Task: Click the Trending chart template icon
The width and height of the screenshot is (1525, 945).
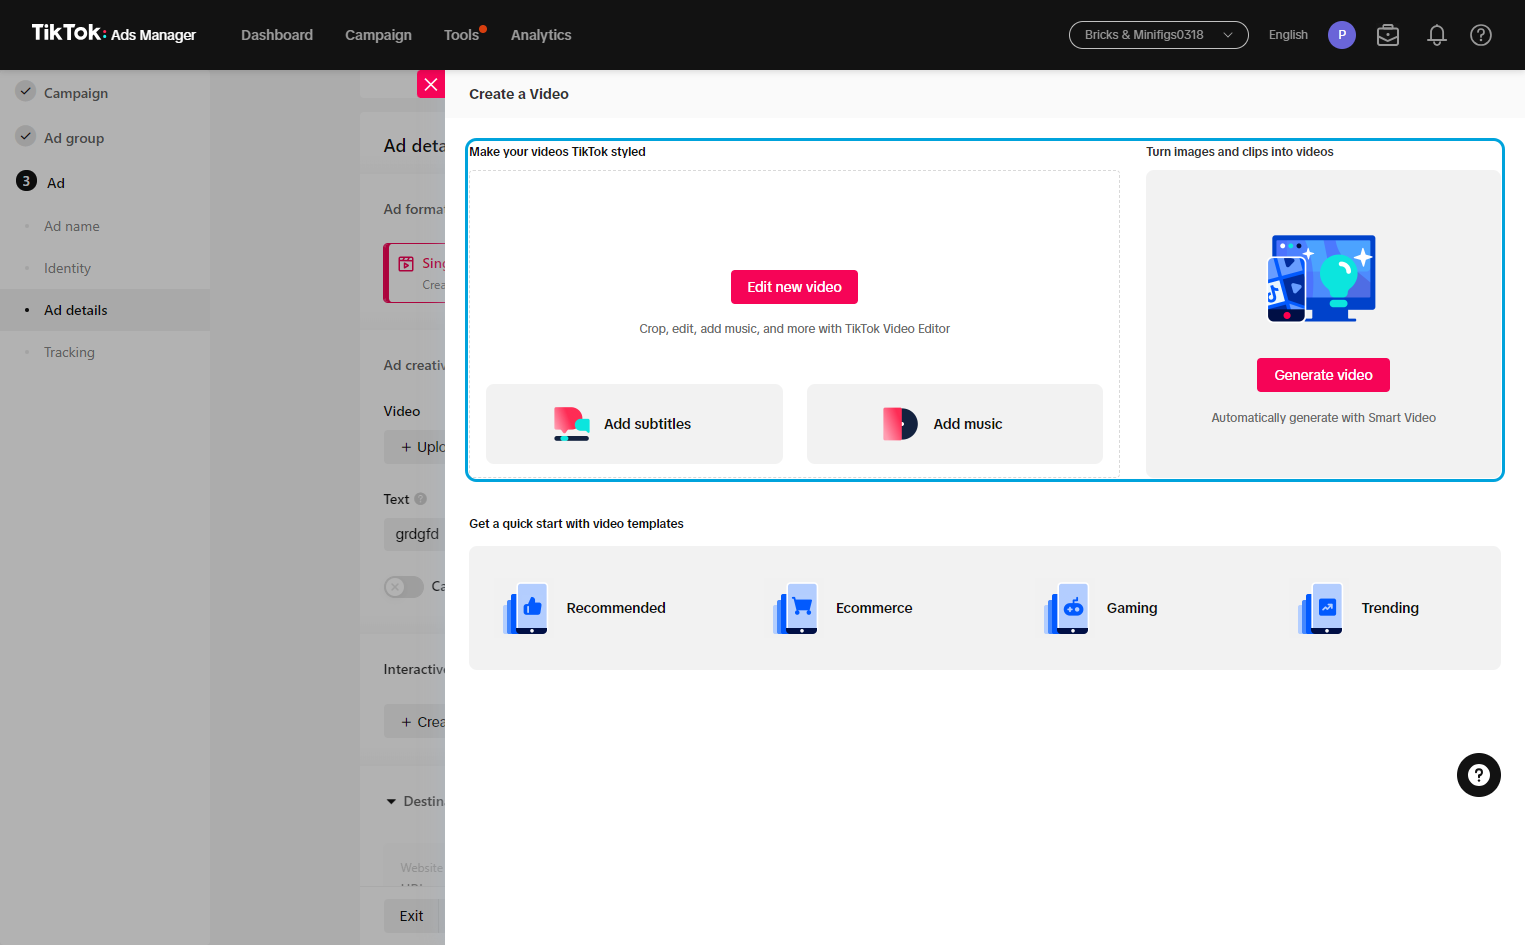Action: [1321, 608]
